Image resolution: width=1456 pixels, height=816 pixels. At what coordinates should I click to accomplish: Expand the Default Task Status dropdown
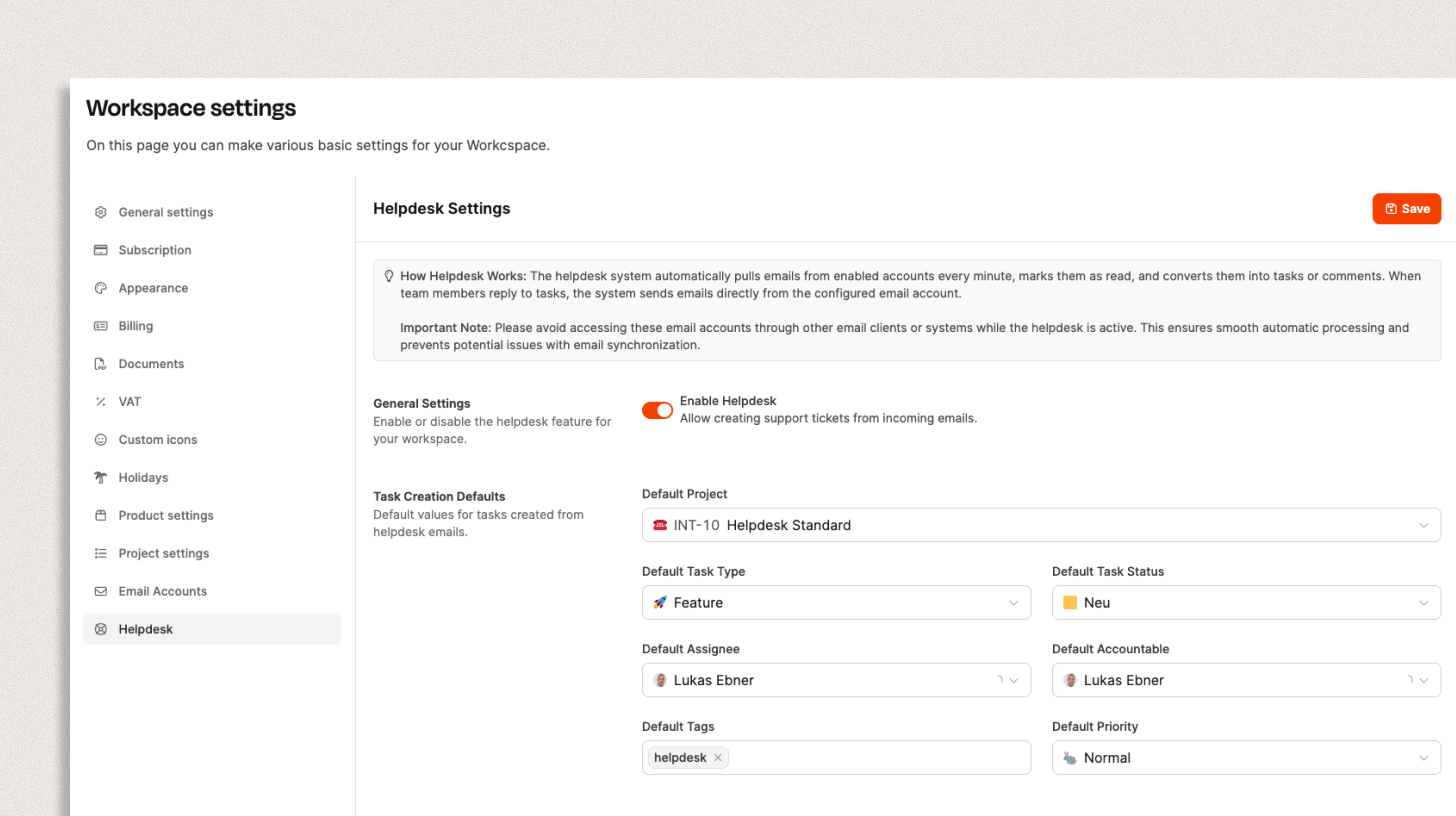click(1246, 603)
